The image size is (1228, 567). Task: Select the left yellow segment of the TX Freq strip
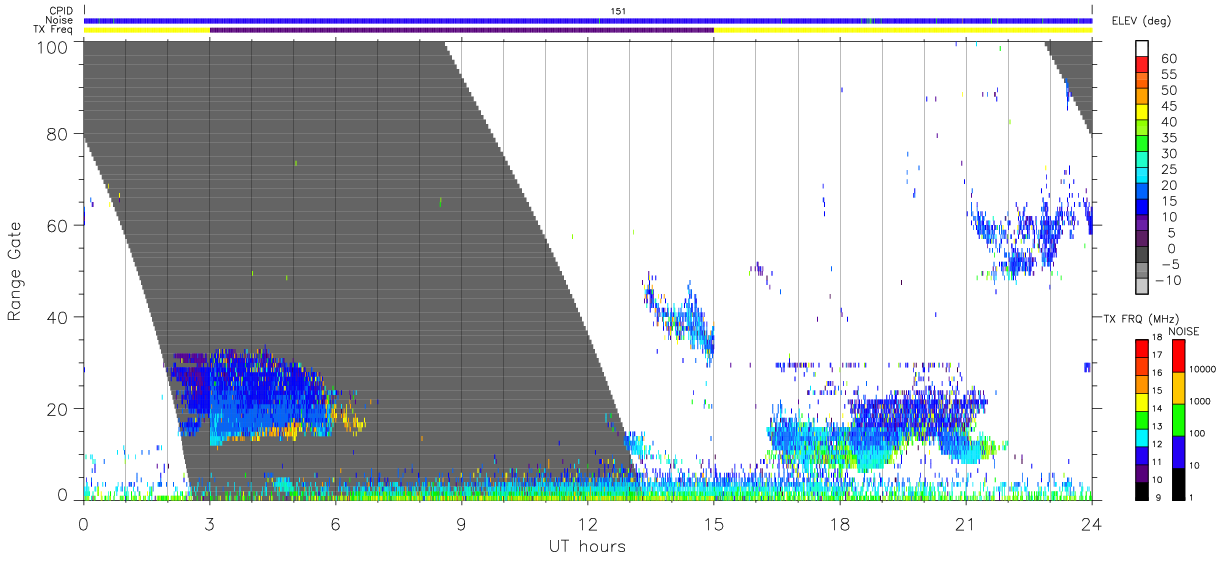147,30
